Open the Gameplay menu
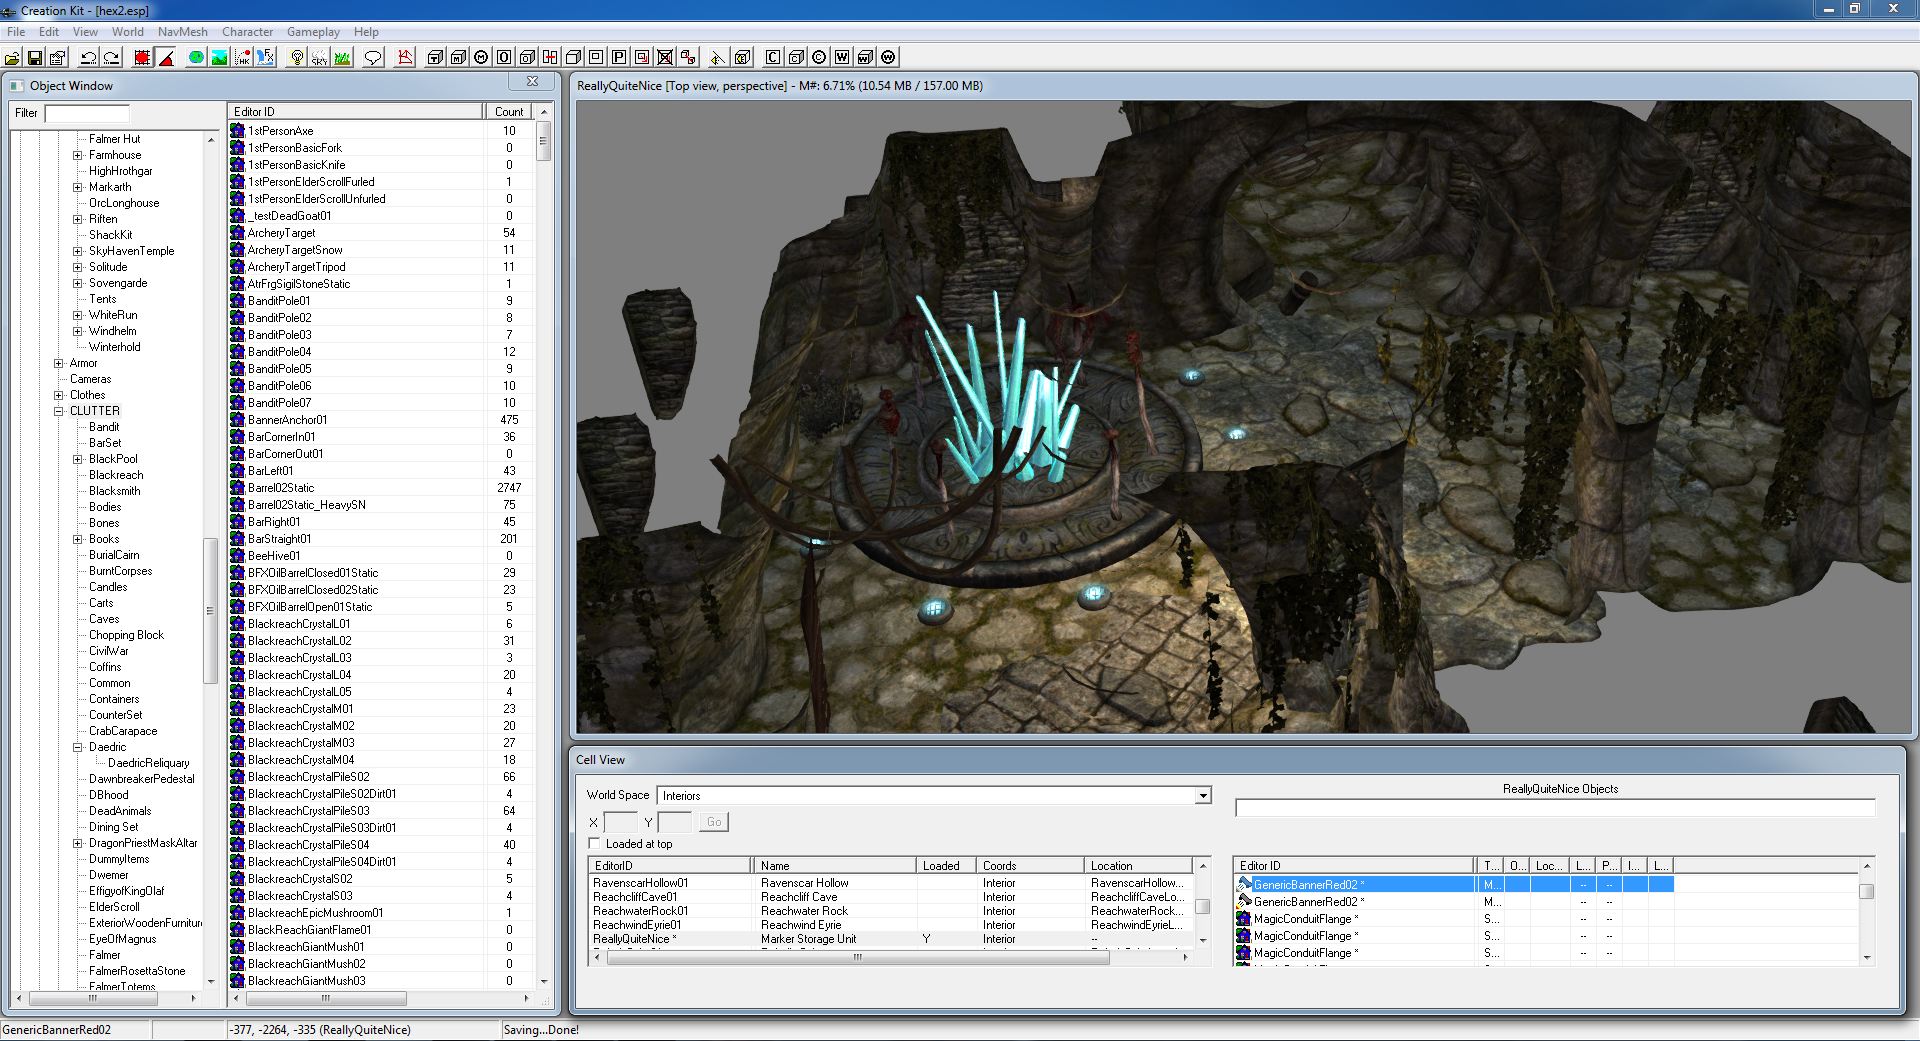Screen dimensions: 1920x1041 tap(313, 32)
